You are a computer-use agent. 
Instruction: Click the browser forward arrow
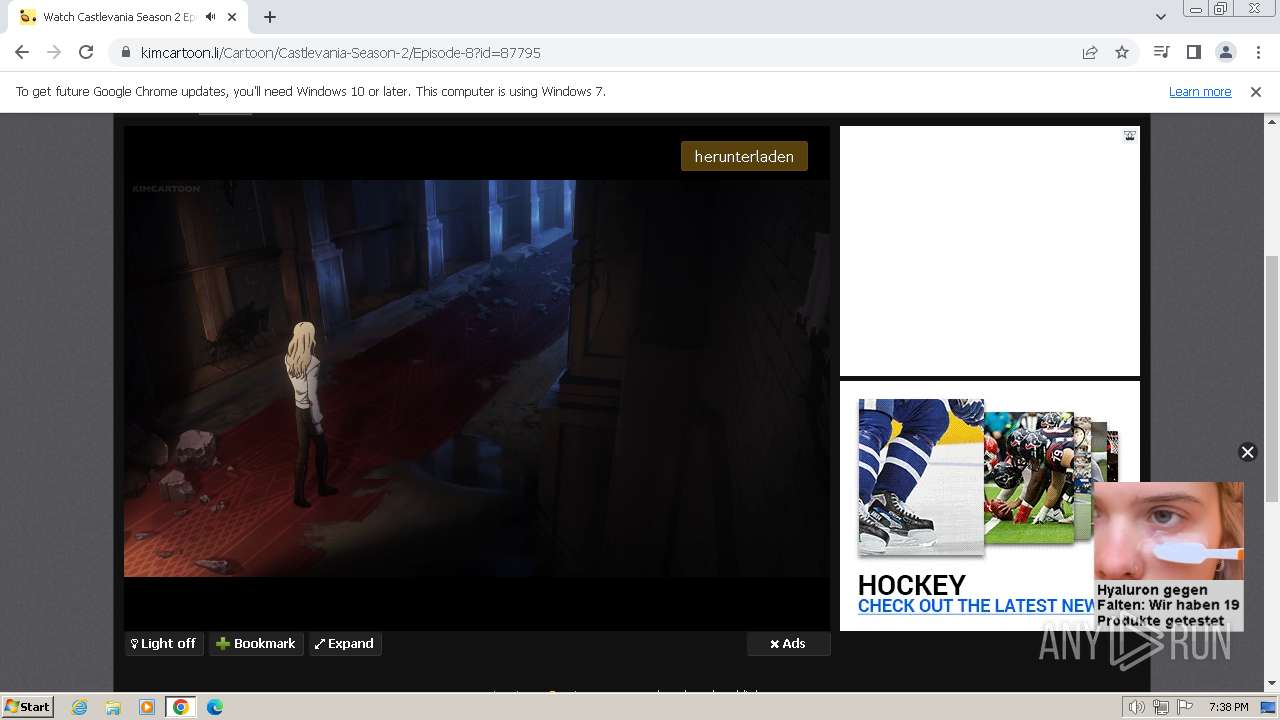54,53
